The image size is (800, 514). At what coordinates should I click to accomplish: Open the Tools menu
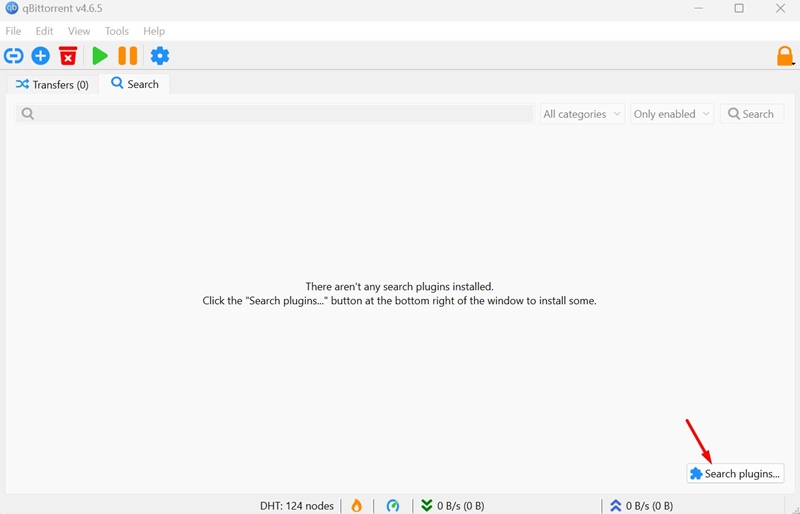(x=117, y=31)
